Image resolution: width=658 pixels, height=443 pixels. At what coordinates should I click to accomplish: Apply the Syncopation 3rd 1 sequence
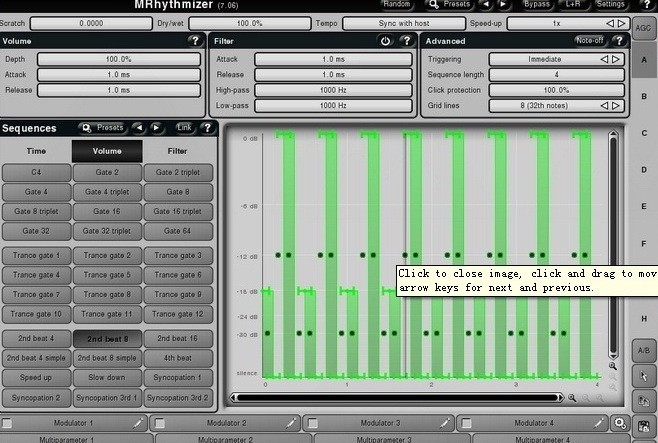pyautogui.click(x=107, y=398)
